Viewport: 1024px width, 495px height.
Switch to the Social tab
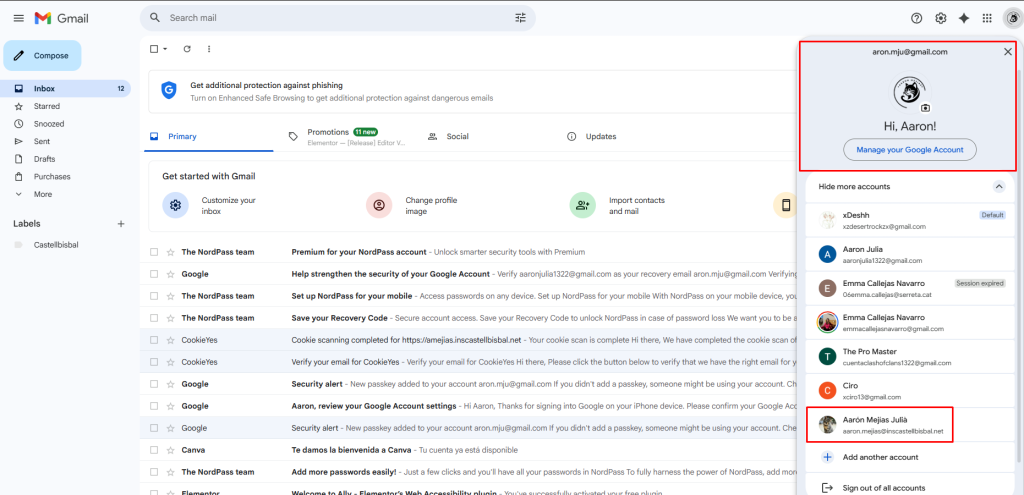click(x=457, y=136)
